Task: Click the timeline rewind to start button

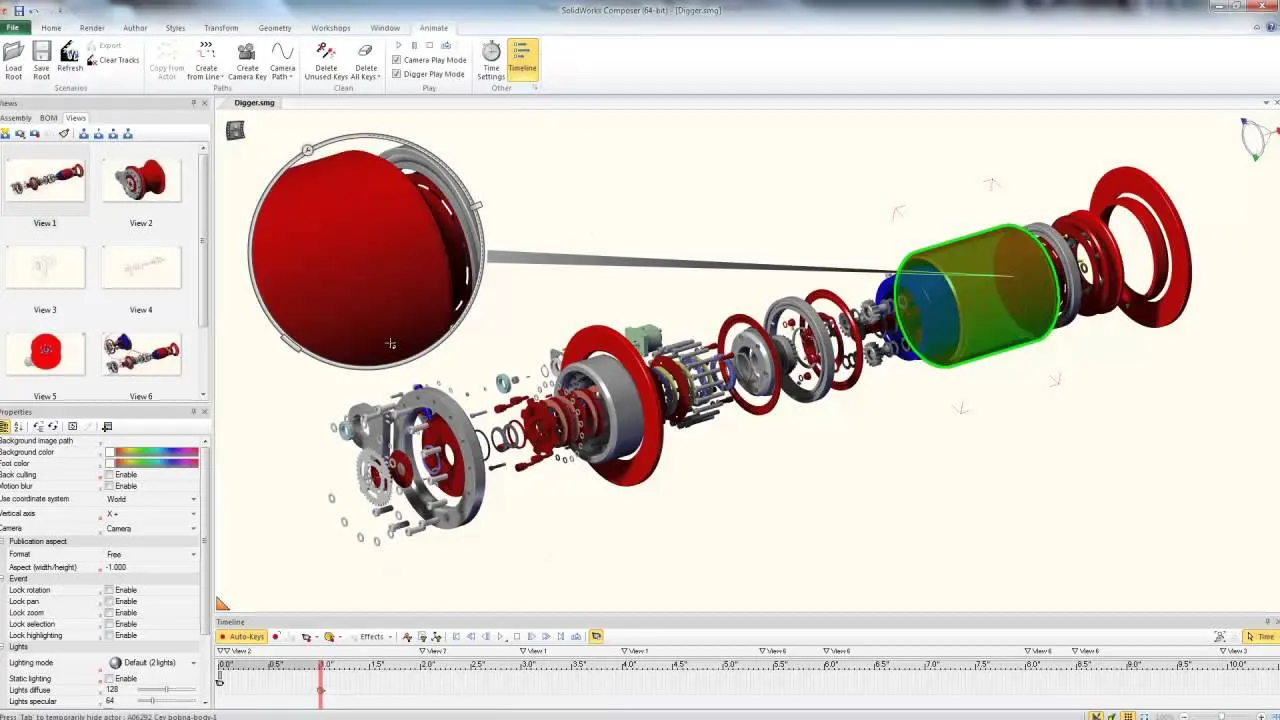Action: [x=456, y=636]
